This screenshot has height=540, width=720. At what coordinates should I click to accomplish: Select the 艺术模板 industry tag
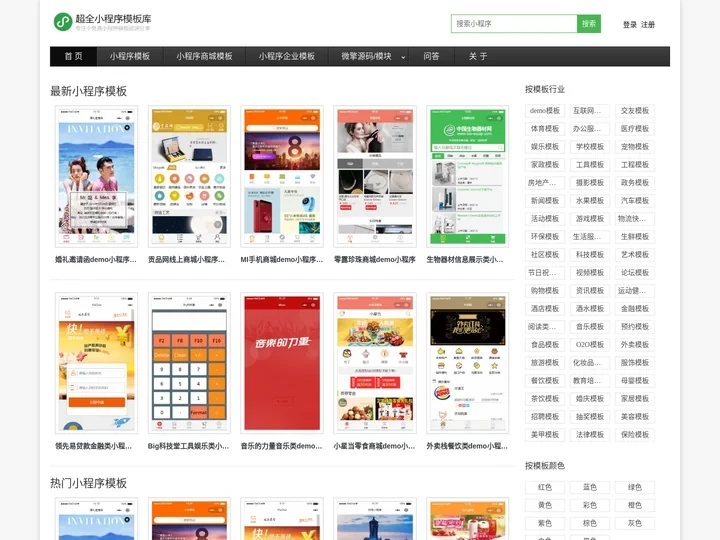click(x=635, y=254)
